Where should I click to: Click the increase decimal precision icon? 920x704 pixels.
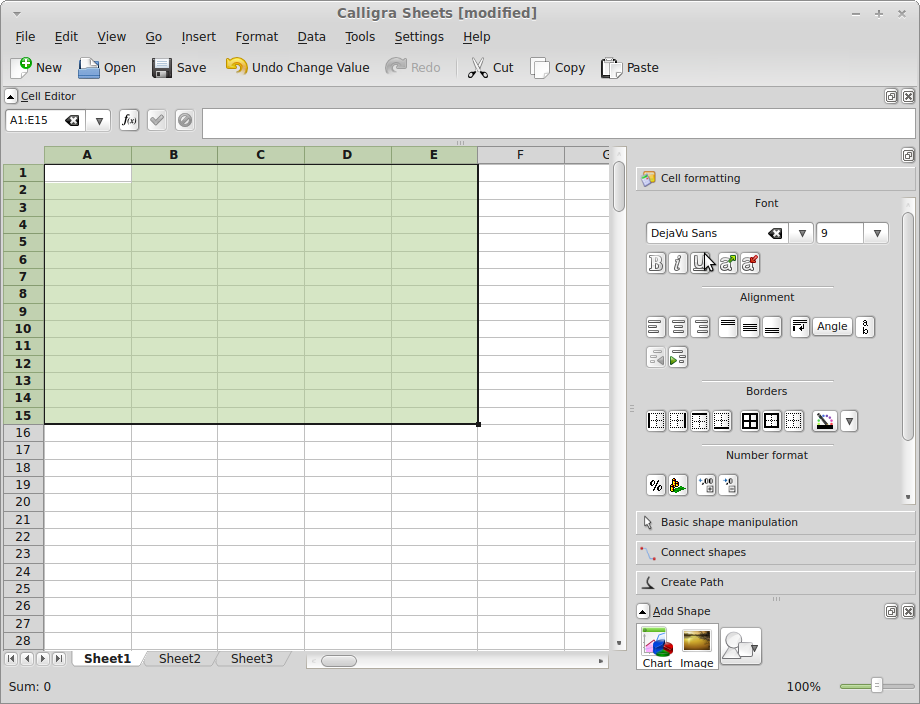tap(706, 486)
